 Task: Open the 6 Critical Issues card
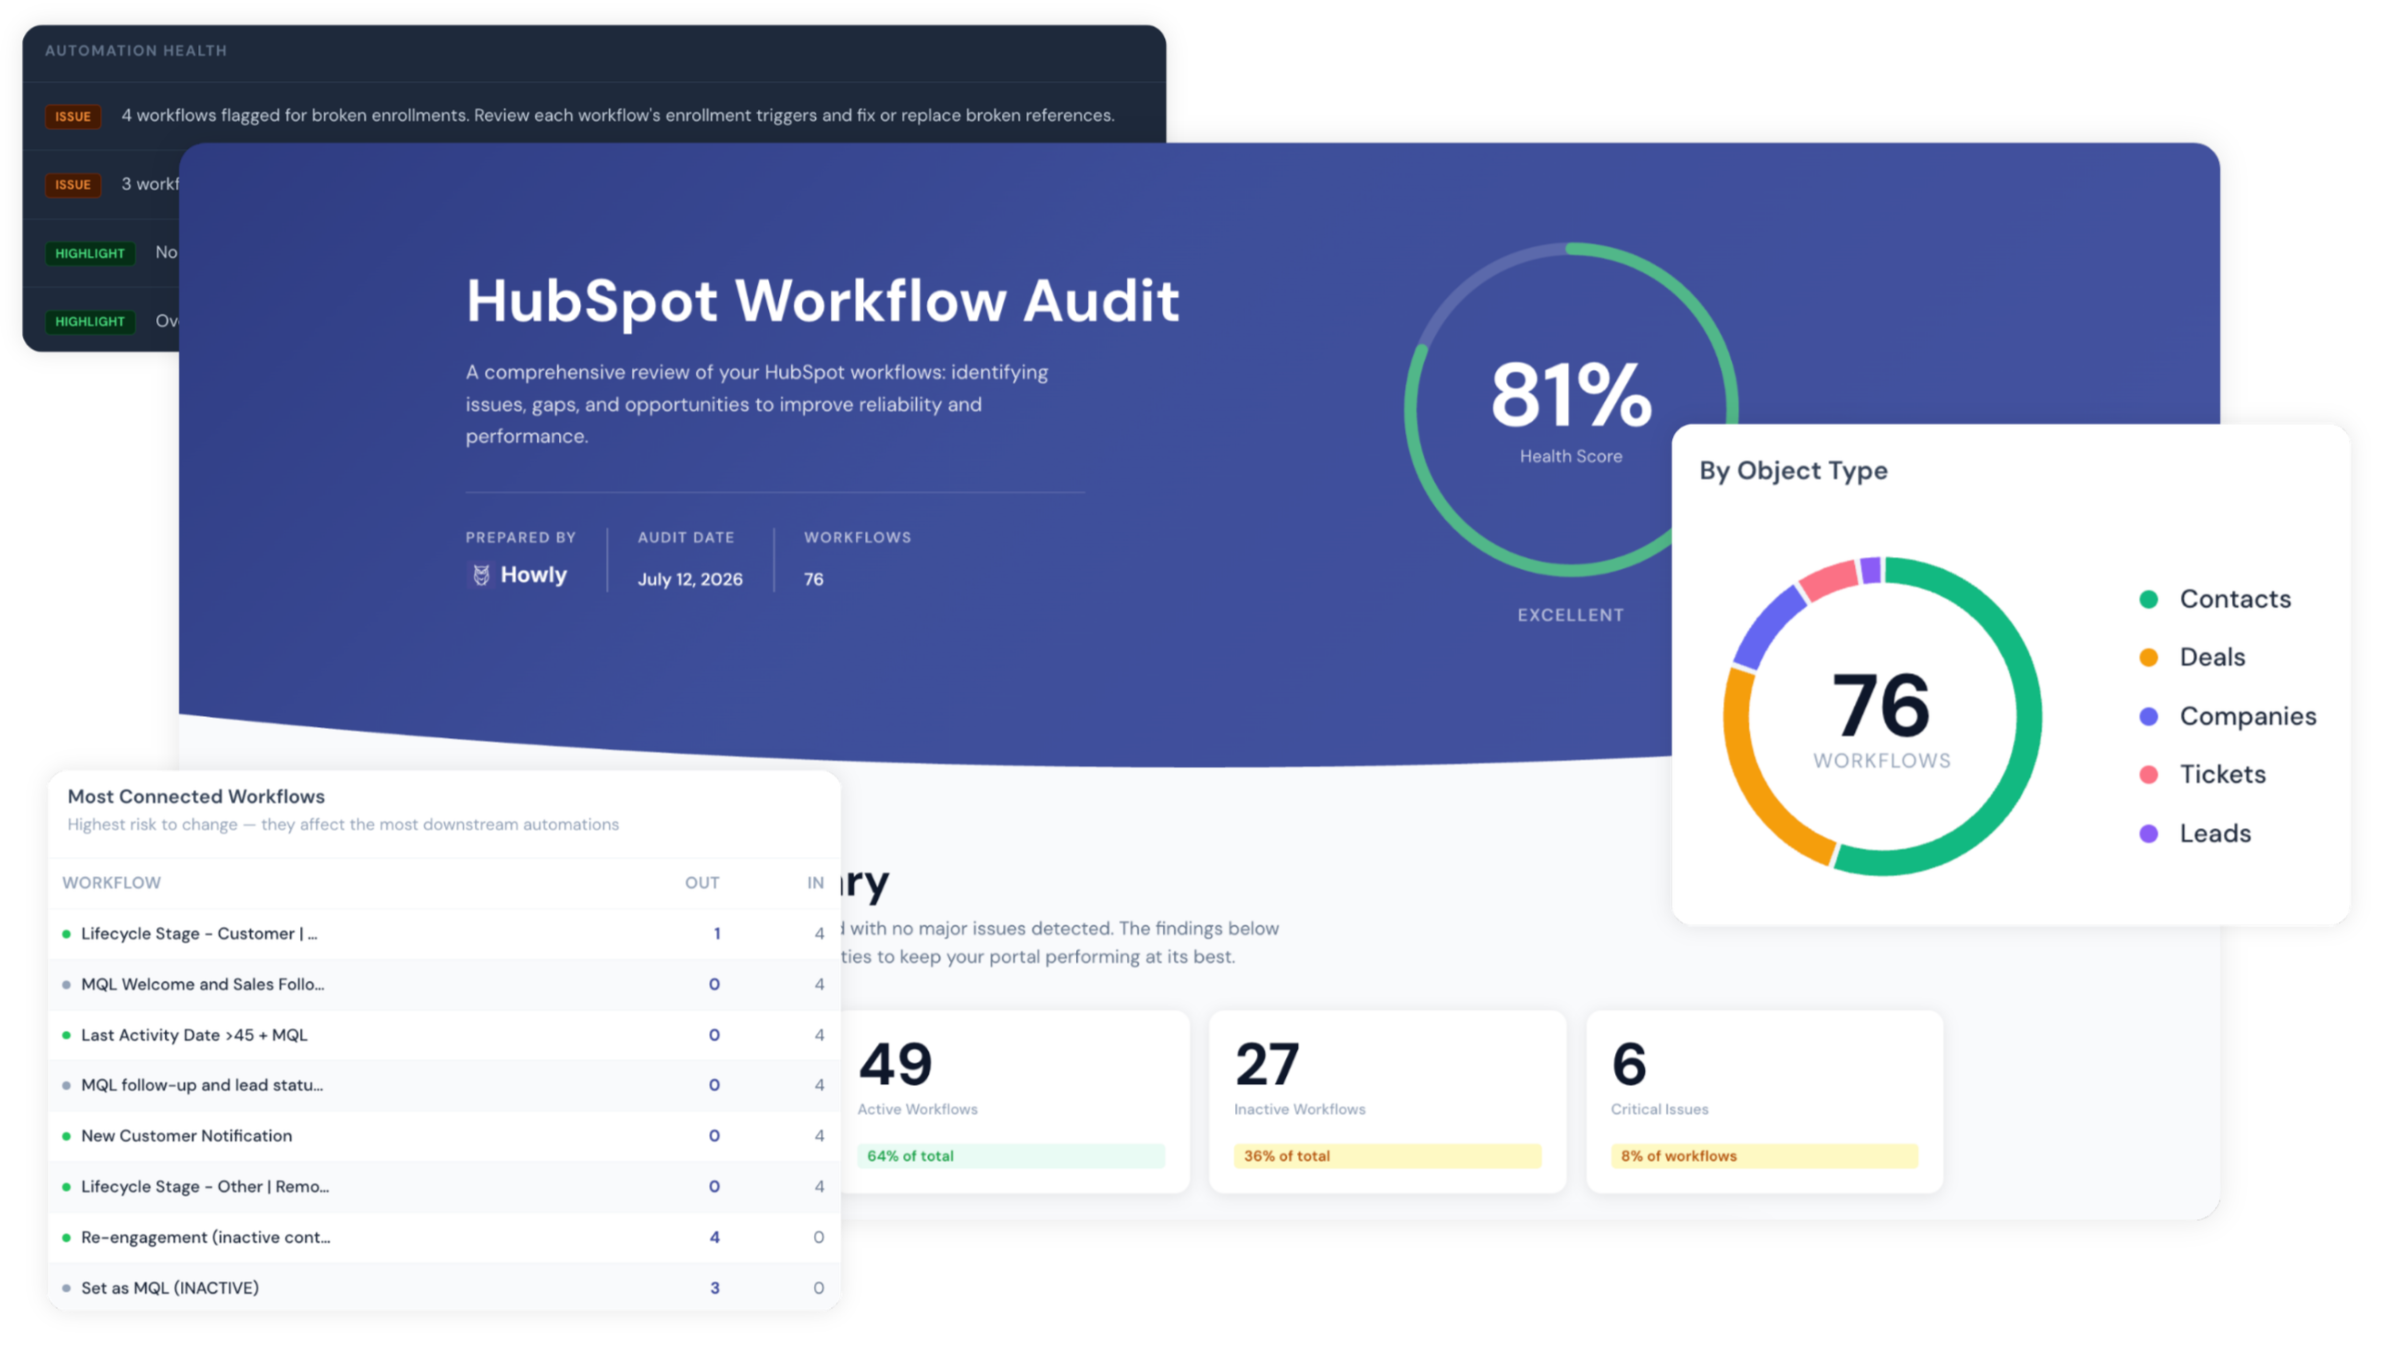point(1764,1101)
